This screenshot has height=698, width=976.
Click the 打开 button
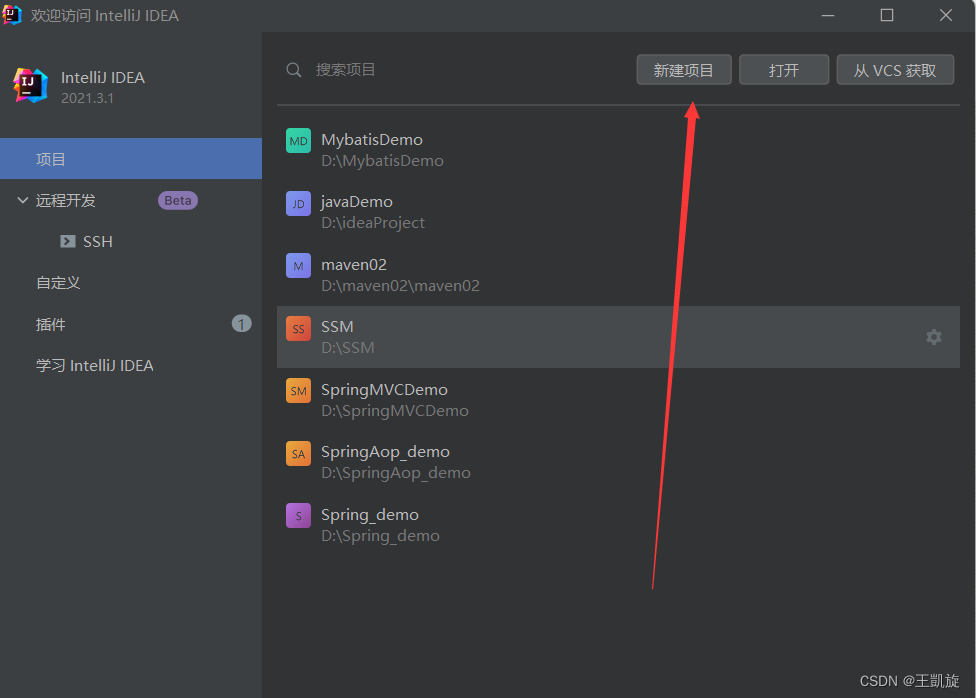(x=784, y=70)
